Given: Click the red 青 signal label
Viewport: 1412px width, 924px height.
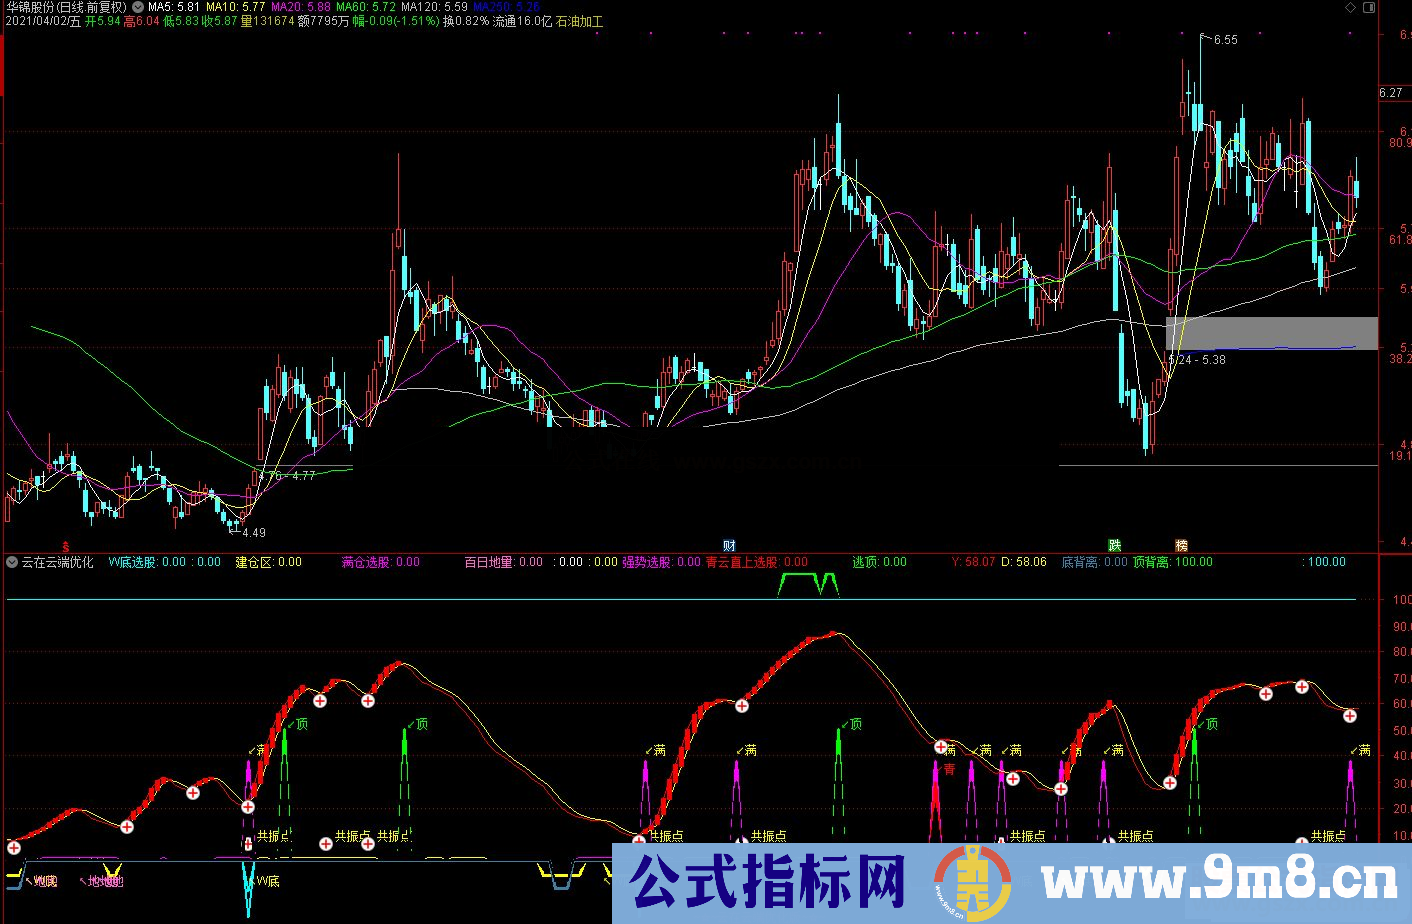Looking at the screenshot, I should [x=949, y=769].
